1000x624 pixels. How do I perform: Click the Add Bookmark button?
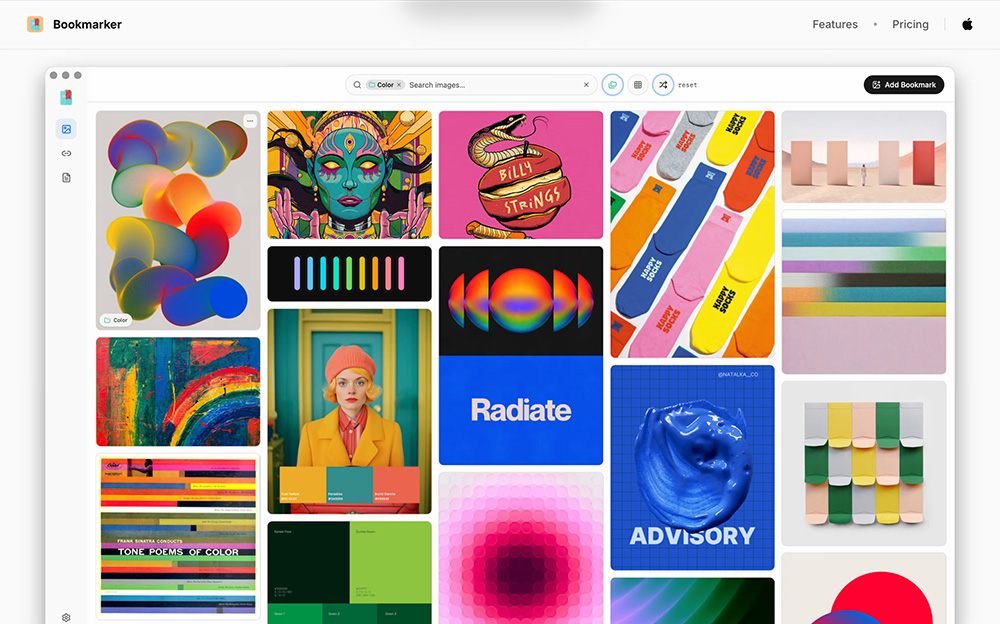(904, 85)
